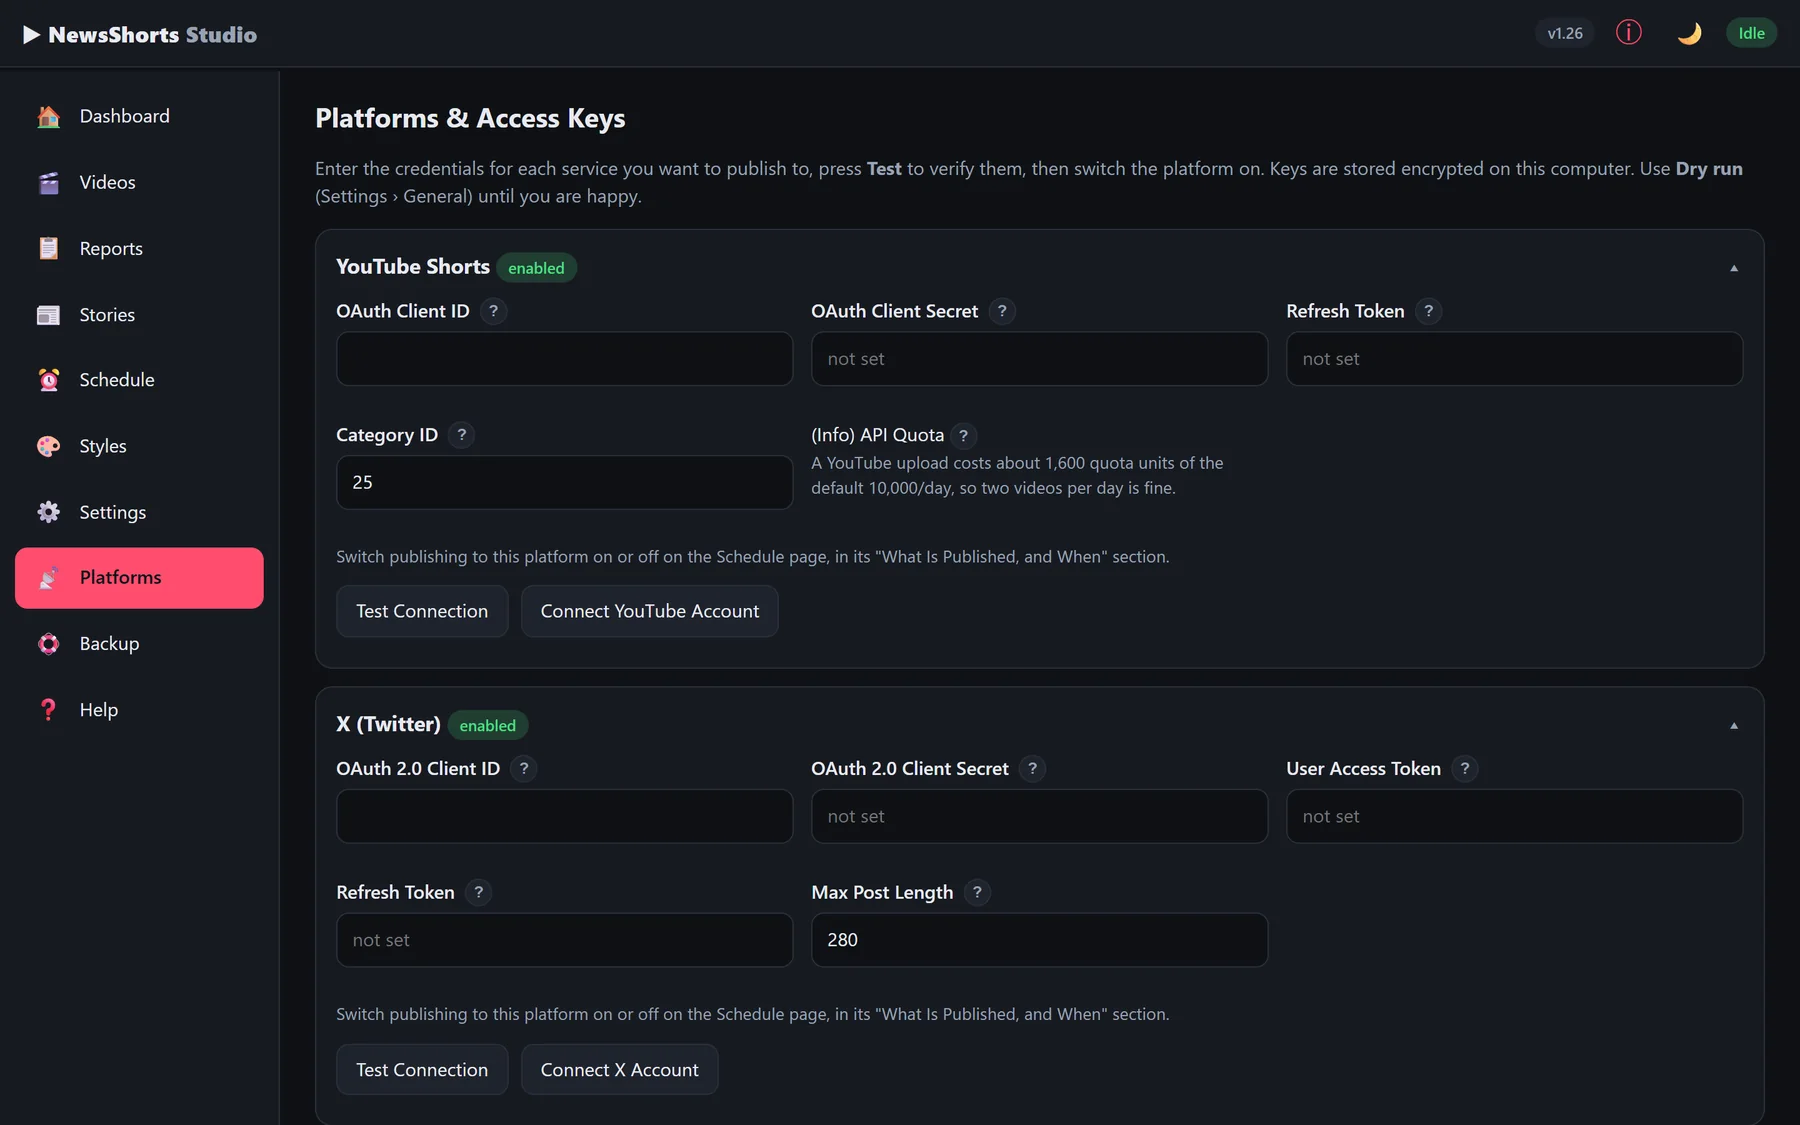Show help for YouTube OAuth Client ID
The image size is (1800, 1125).
tap(493, 311)
